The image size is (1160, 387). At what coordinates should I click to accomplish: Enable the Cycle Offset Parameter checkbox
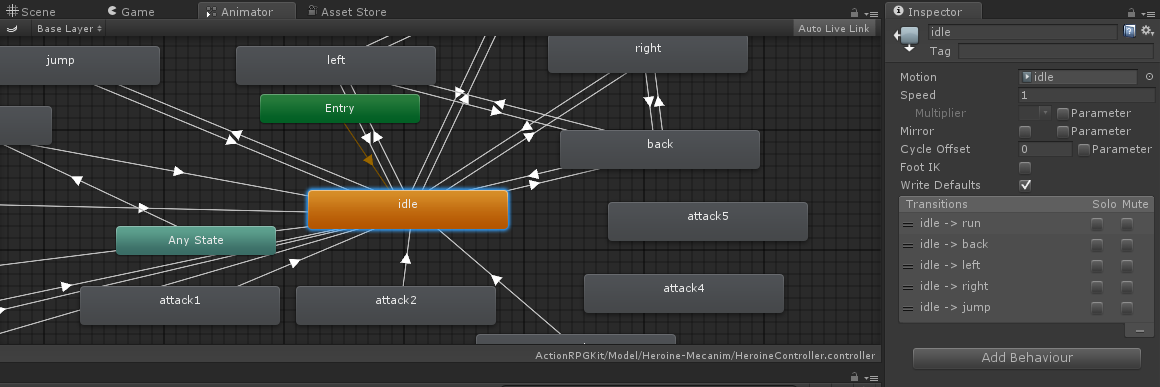point(1084,149)
